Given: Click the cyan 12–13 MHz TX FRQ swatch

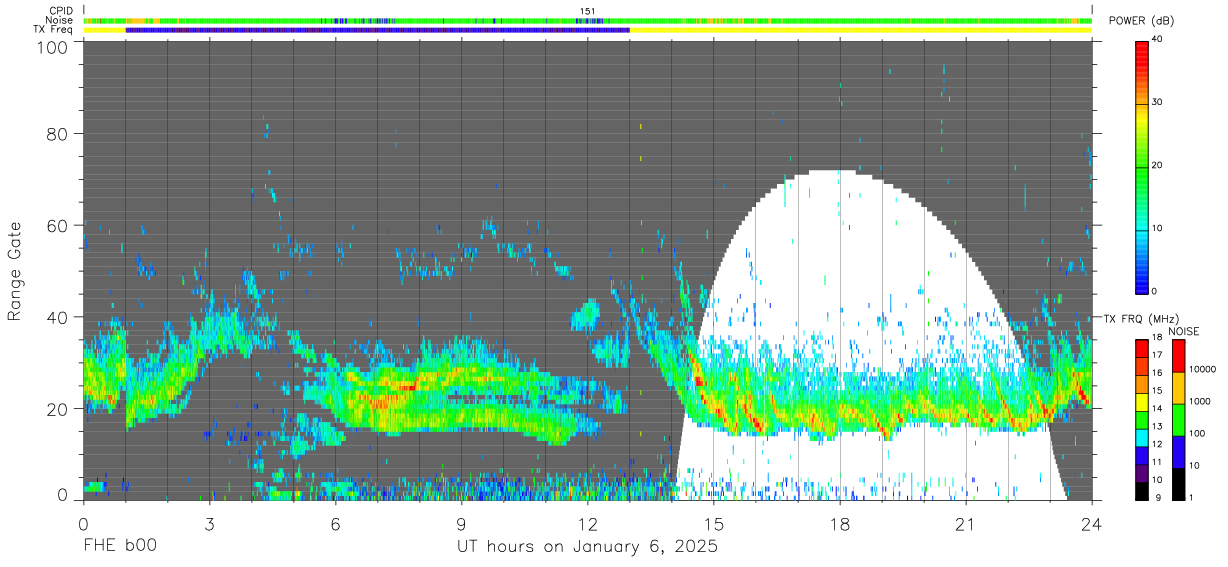Looking at the screenshot, I should [x=1142, y=436].
